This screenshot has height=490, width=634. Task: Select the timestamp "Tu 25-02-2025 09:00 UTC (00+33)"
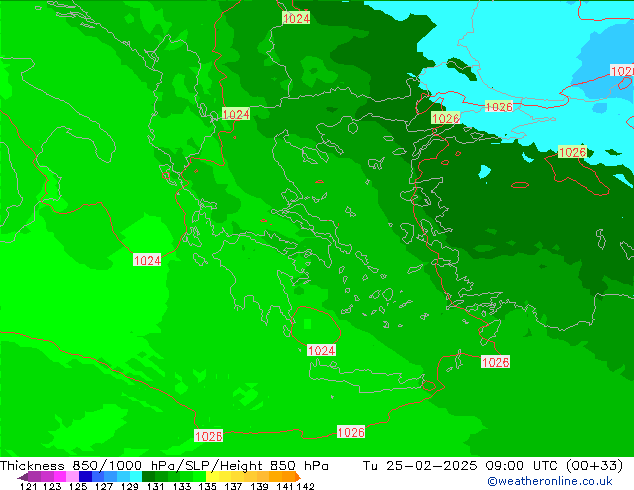493,466
